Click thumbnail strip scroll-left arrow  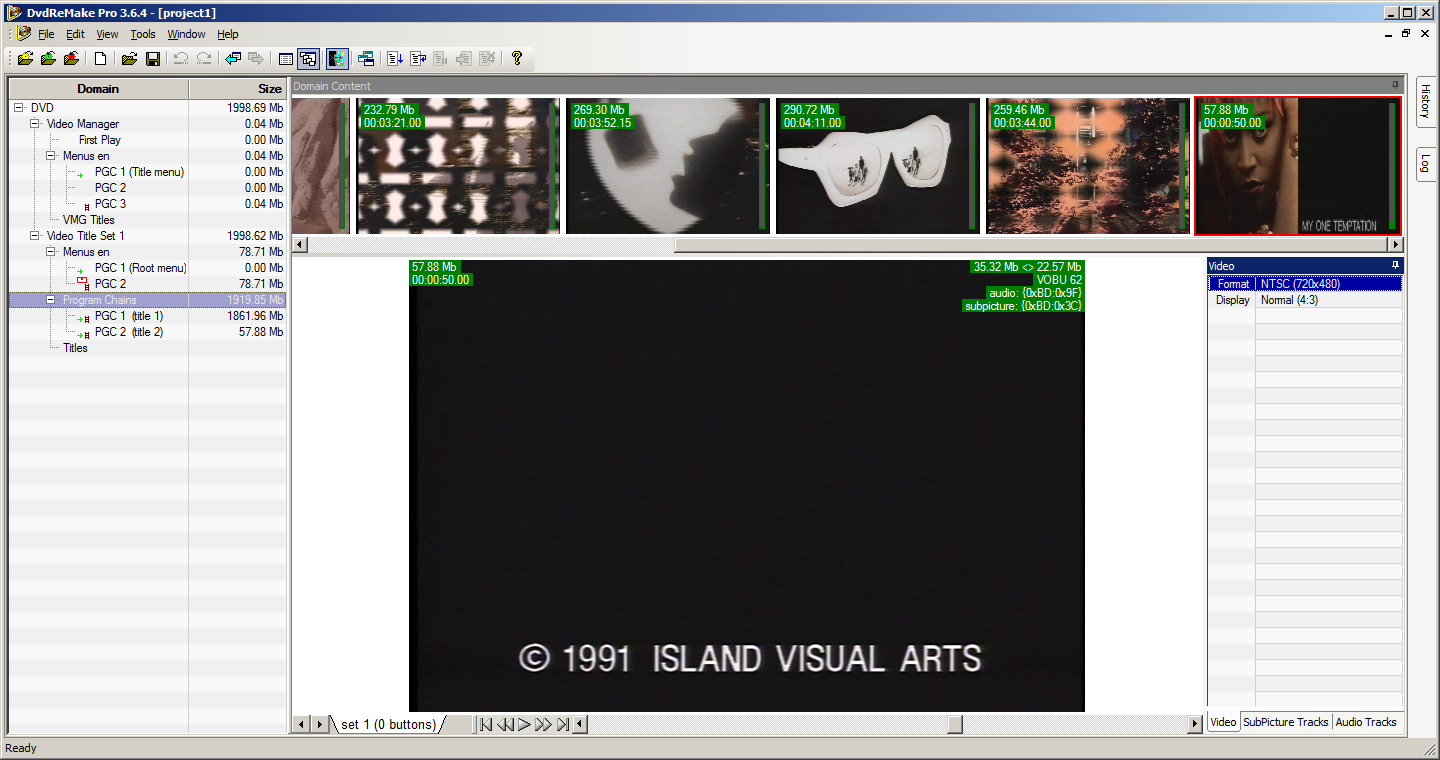click(299, 244)
